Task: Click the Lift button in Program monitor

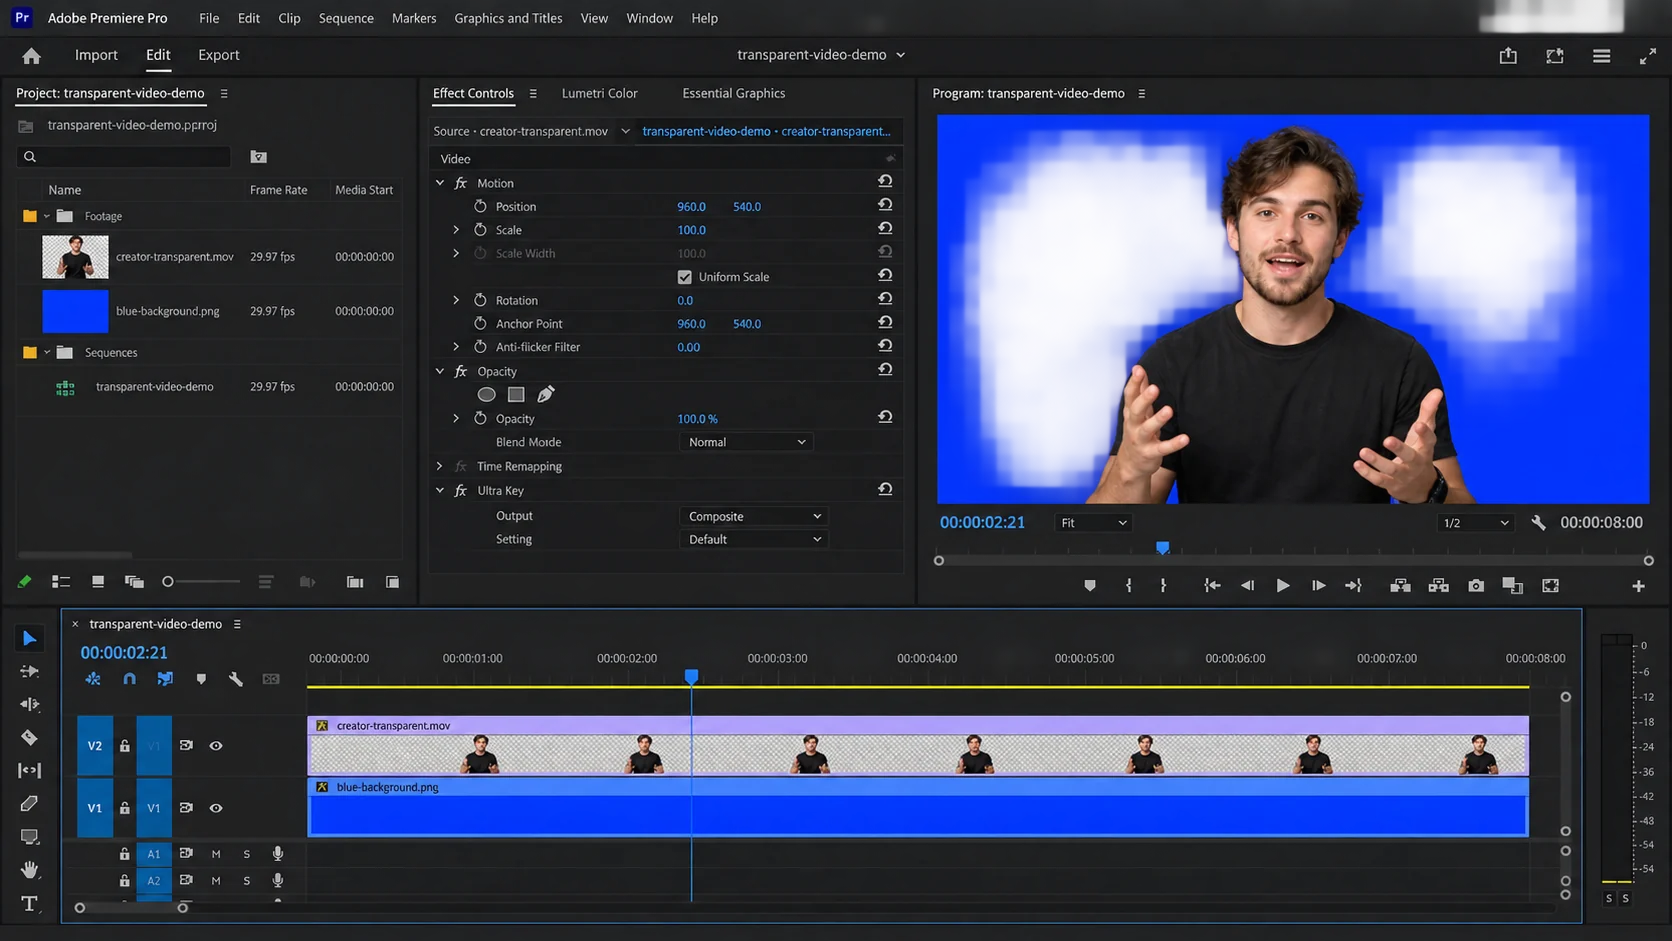Action: (1400, 585)
